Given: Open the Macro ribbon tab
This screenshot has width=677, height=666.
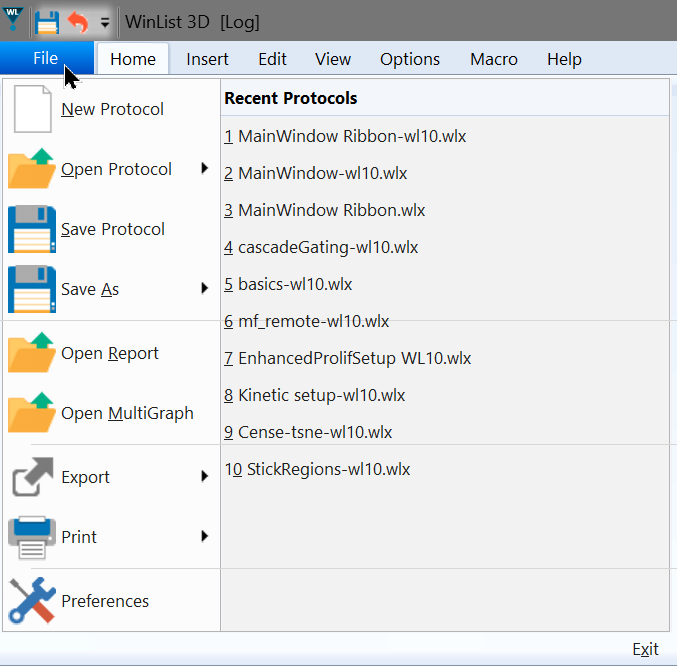Looking at the screenshot, I should pyautogui.click(x=493, y=59).
